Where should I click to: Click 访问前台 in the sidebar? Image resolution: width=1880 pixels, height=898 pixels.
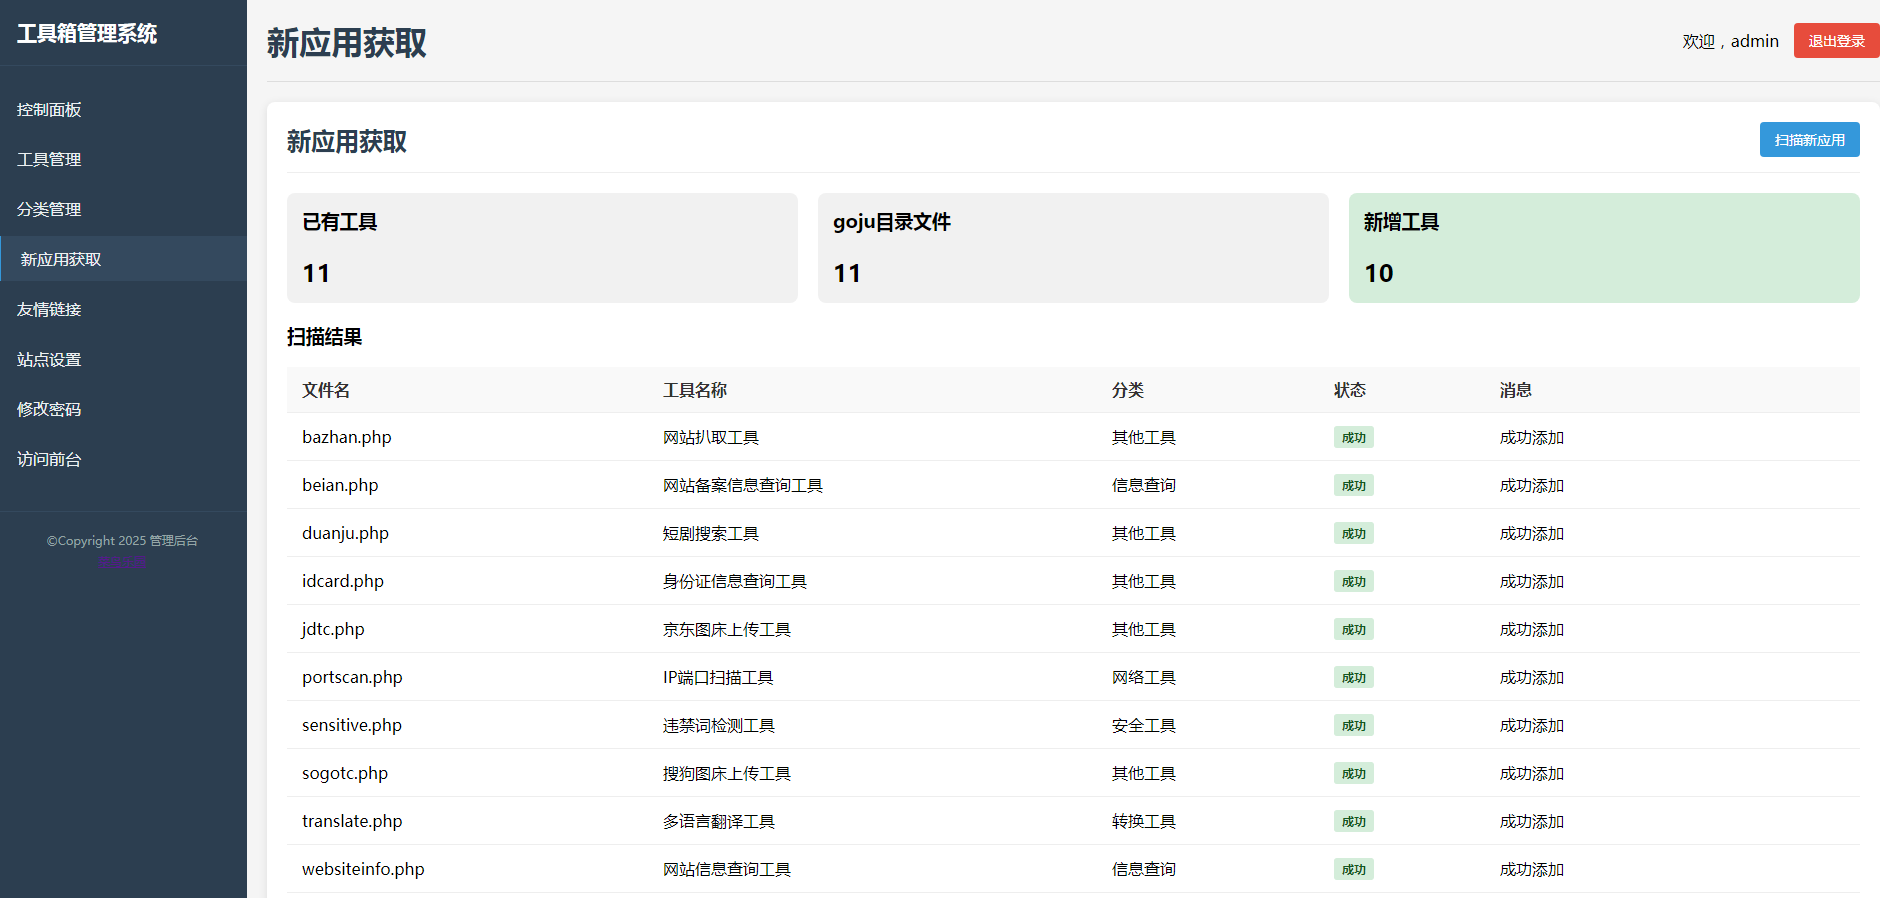tap(49, 460)
